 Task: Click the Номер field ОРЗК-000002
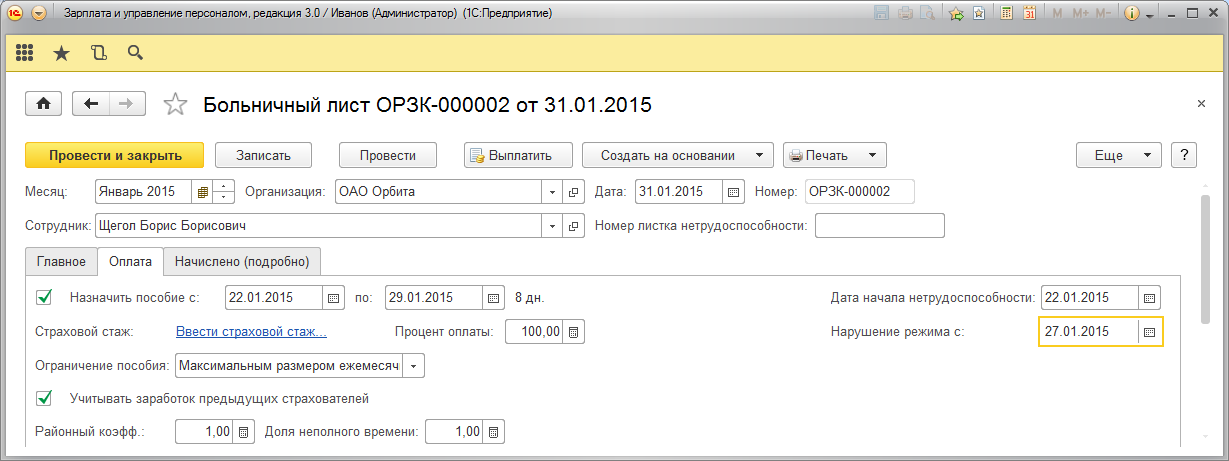(x=860, y=191)
